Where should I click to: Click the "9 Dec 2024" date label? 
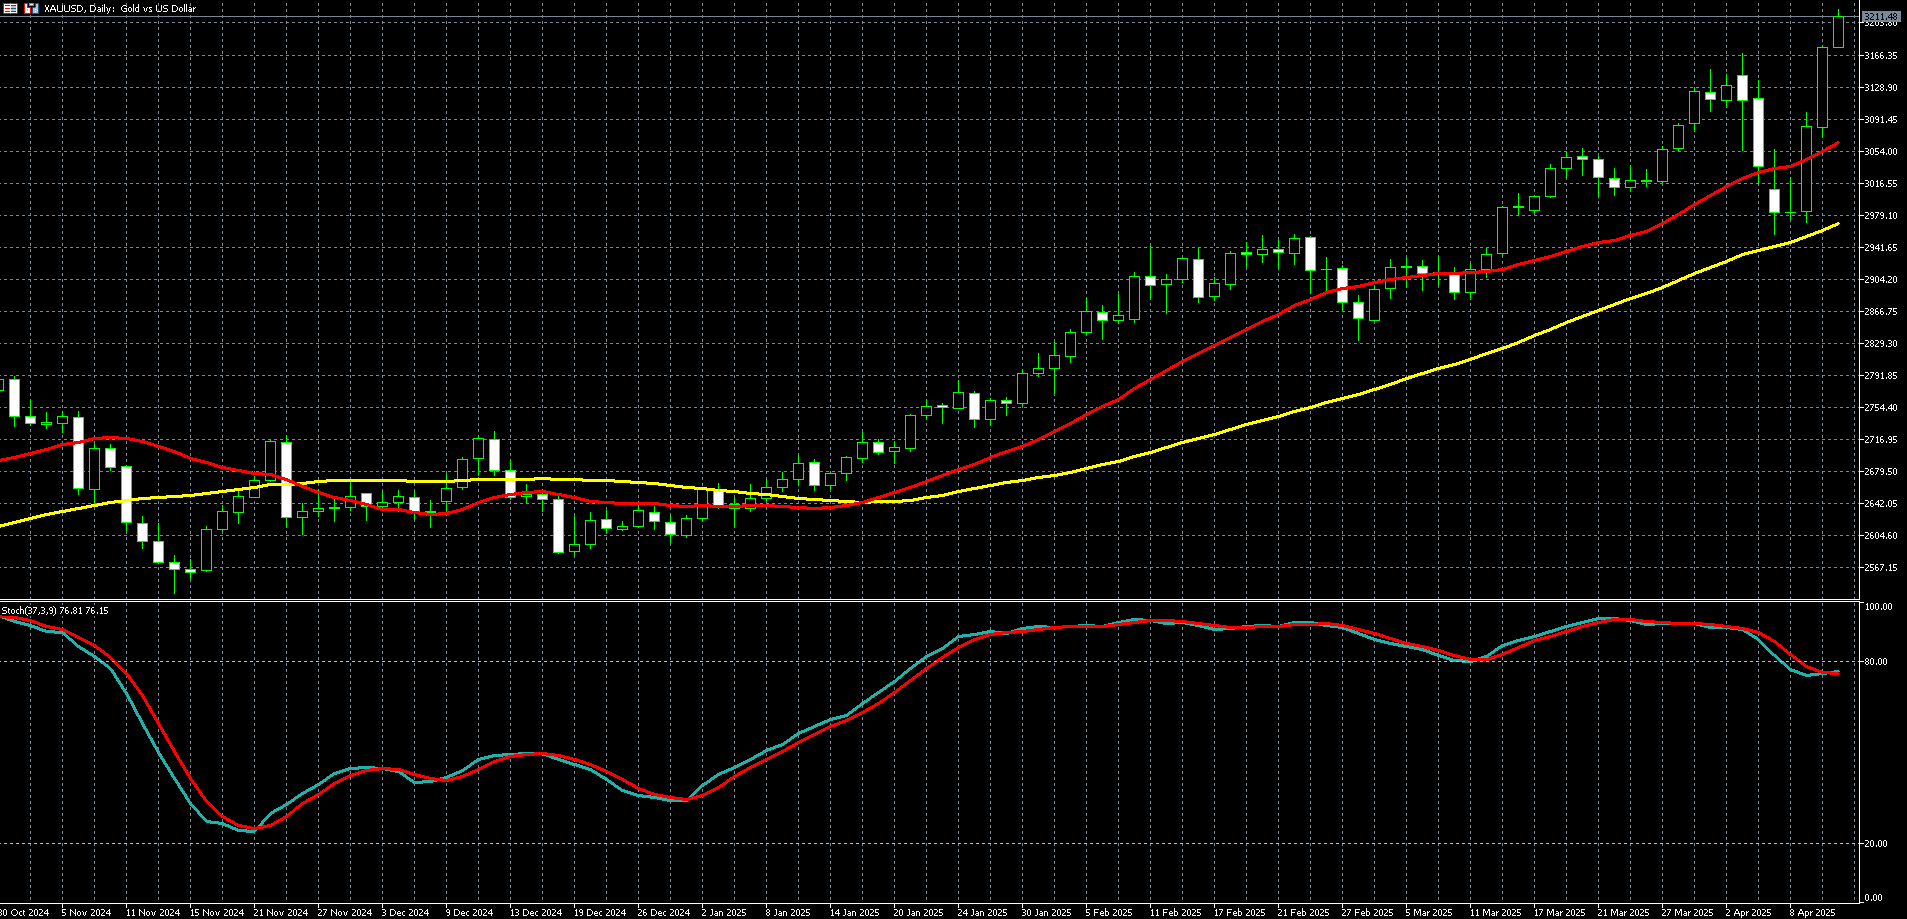(x=469, y=913)
